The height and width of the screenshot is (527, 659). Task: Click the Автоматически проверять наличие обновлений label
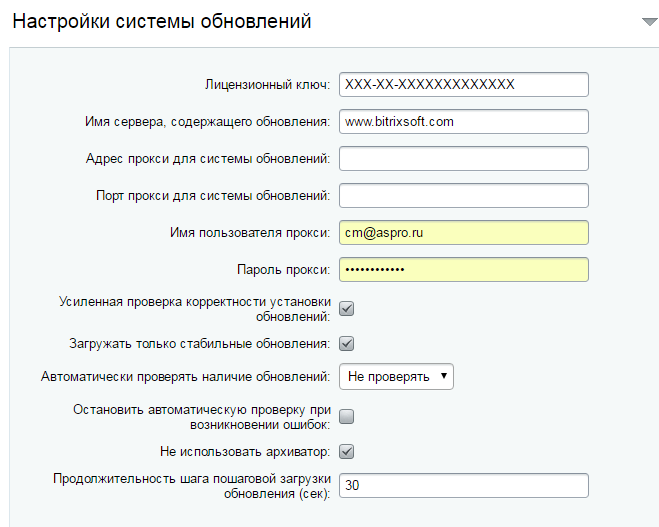185,377
